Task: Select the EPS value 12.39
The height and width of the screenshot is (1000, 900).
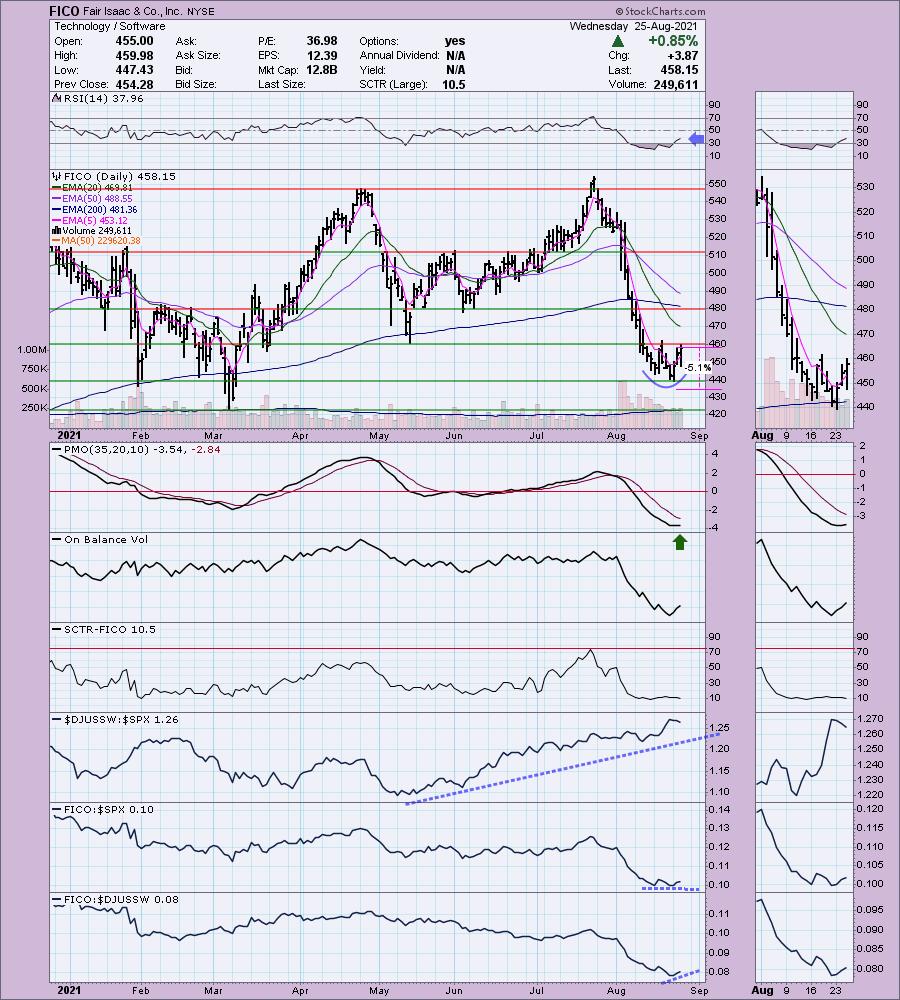Action: tap(322, 55)
